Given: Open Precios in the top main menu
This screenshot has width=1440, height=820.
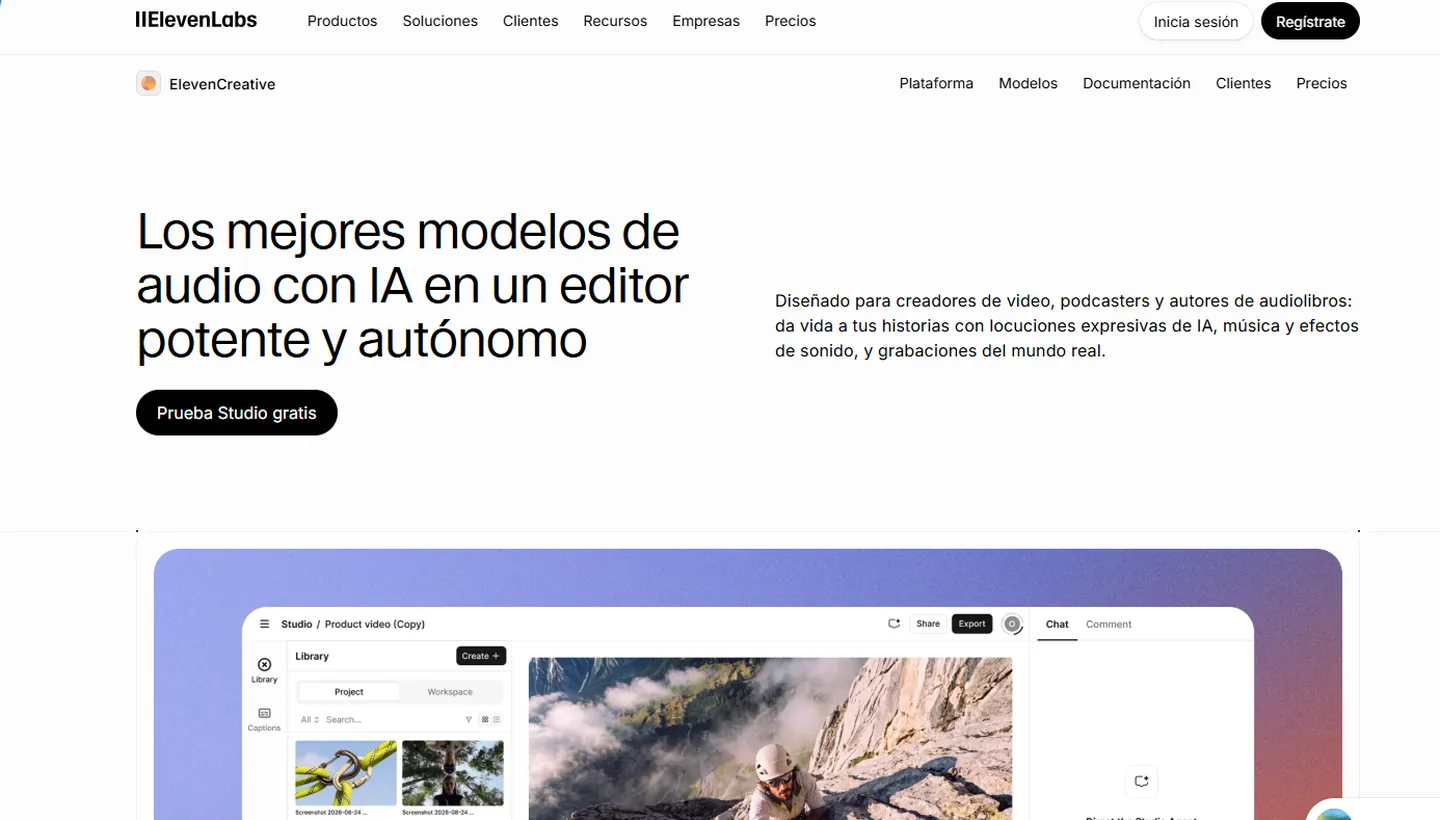Looking at the screenshot, I should [x=790, y=21].
